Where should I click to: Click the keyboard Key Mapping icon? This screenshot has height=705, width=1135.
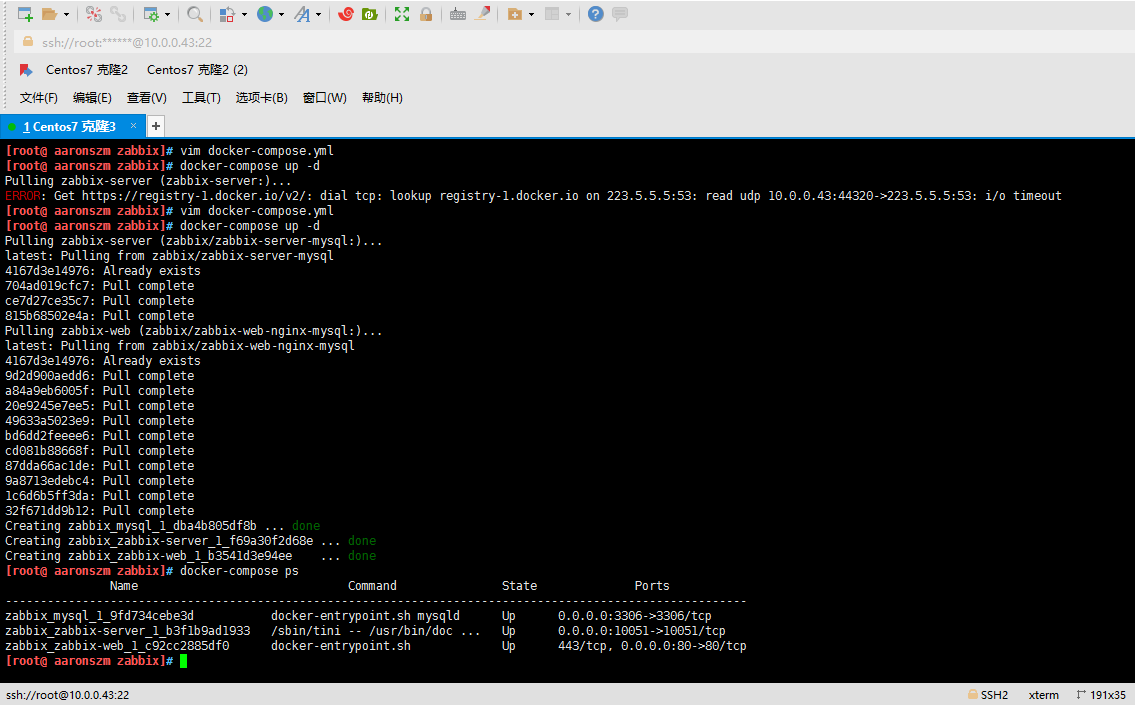tap(457, 14)
